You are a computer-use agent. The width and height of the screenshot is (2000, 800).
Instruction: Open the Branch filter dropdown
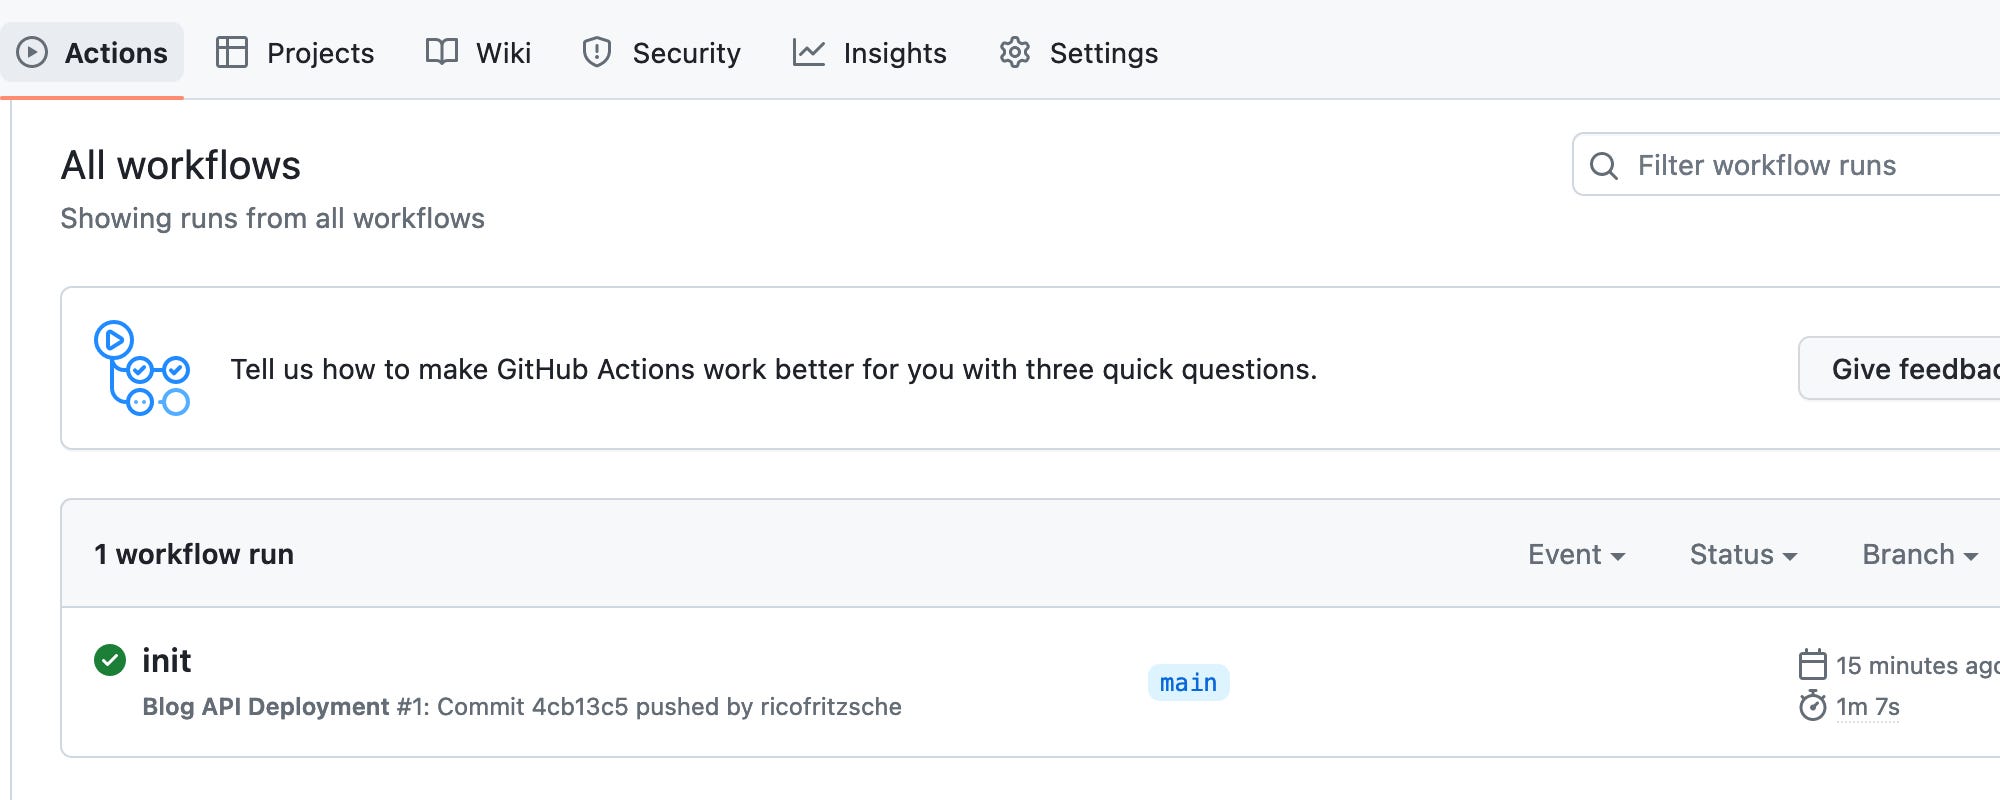coord(1919,554)
